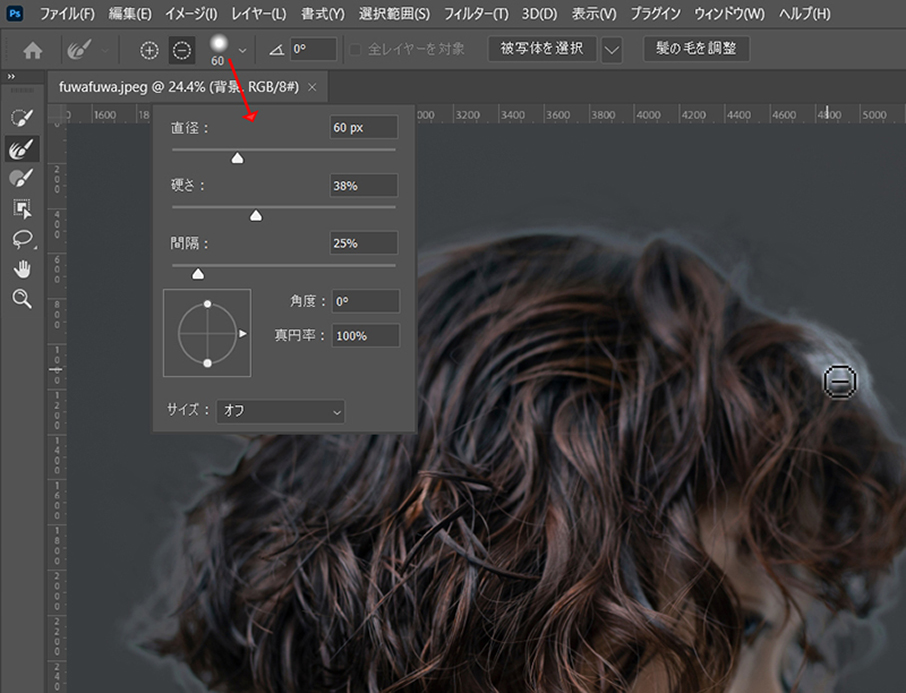The image size is (906, 693).
Task: Click the 真円率 100% input field
Action: click(x=365, y=336)
